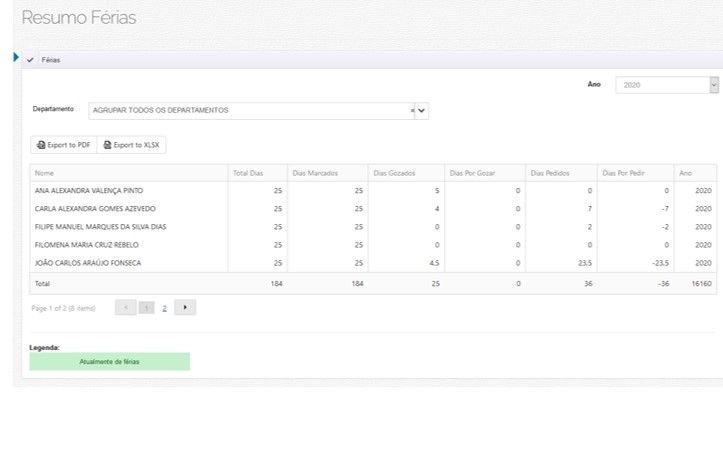Click the previous page arrow button
The height and width of the screenshot is (466, 723).
125,307
